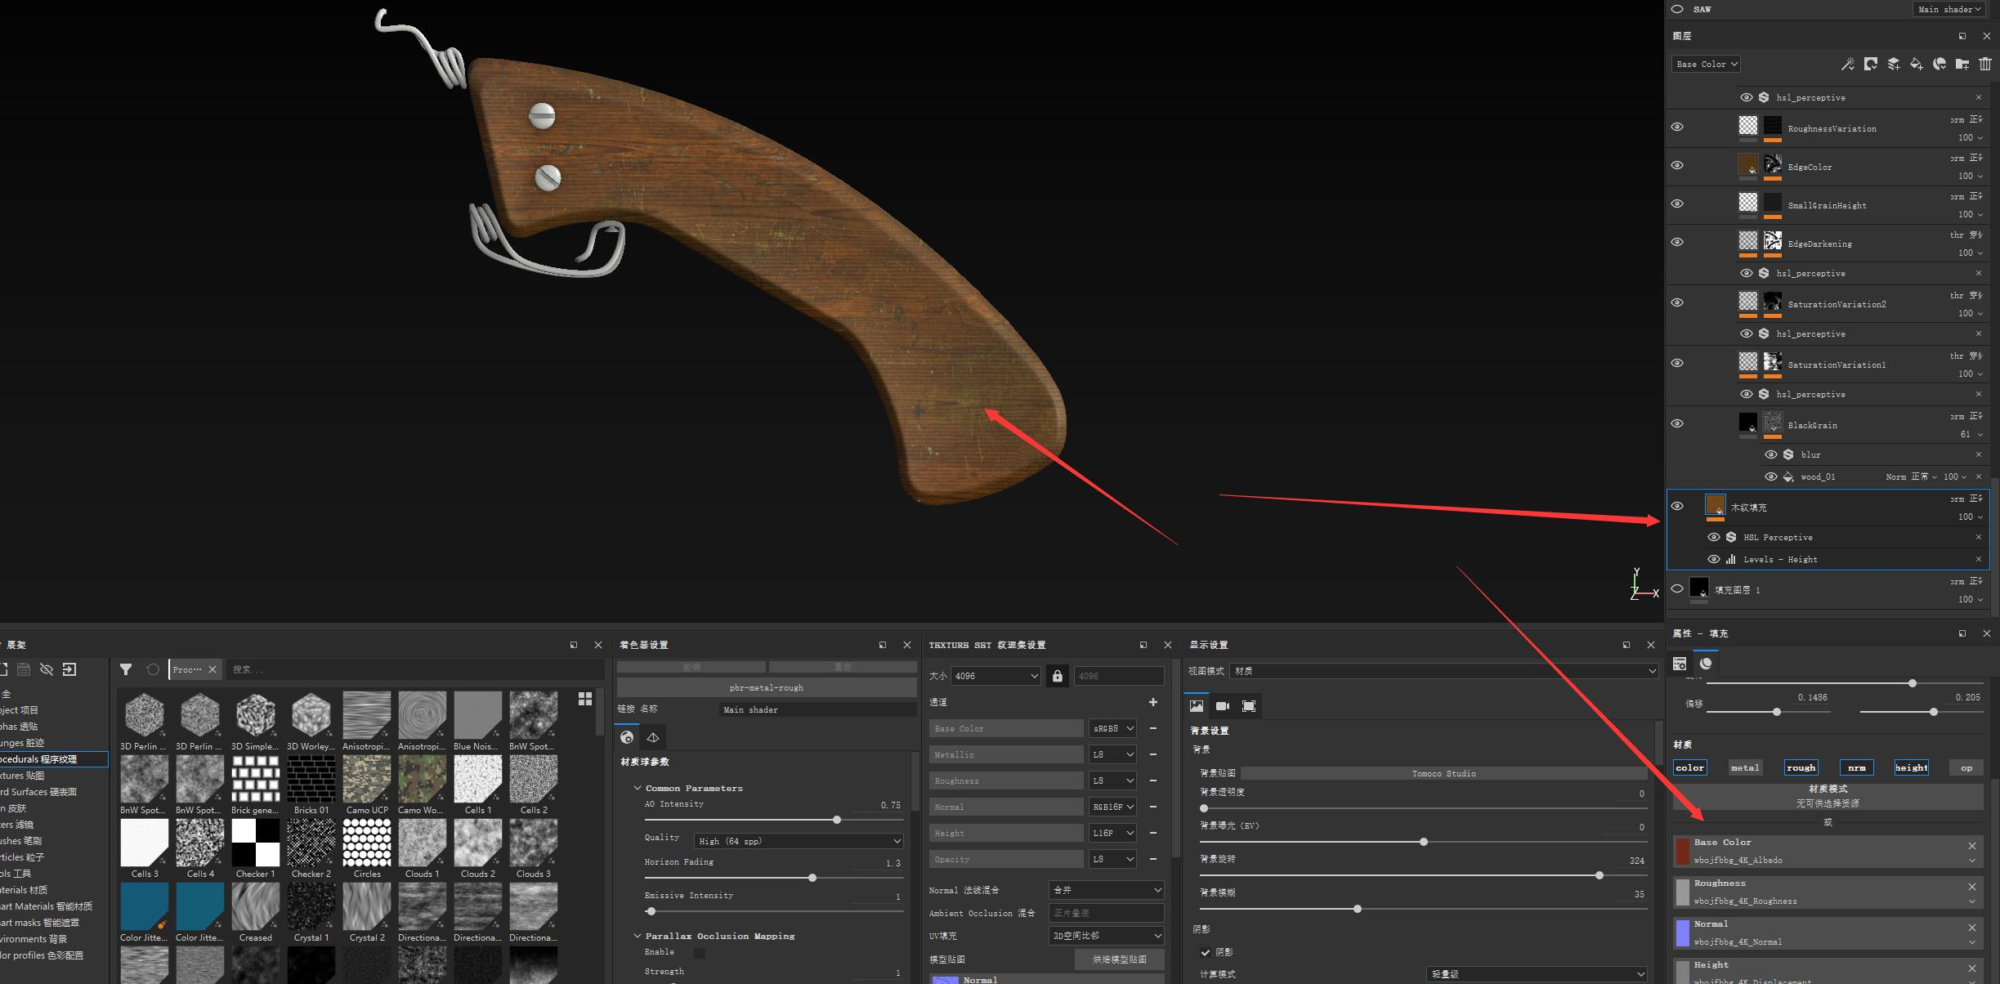This screenshot has width=2000, height=984.
Task: Enable Parallax Occlusion Mapping
Action: 699,952
